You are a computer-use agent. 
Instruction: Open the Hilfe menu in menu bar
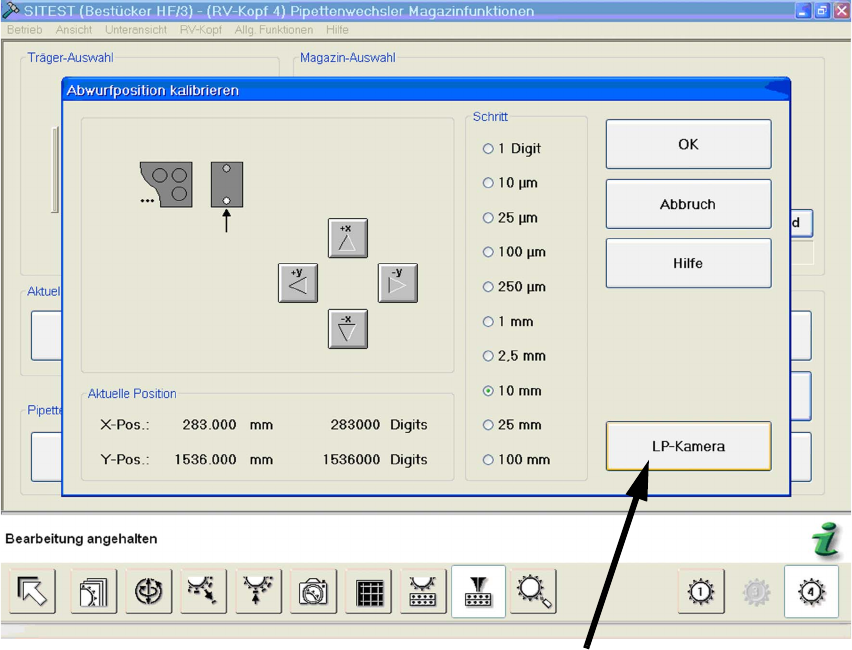(x=337, y=30)
